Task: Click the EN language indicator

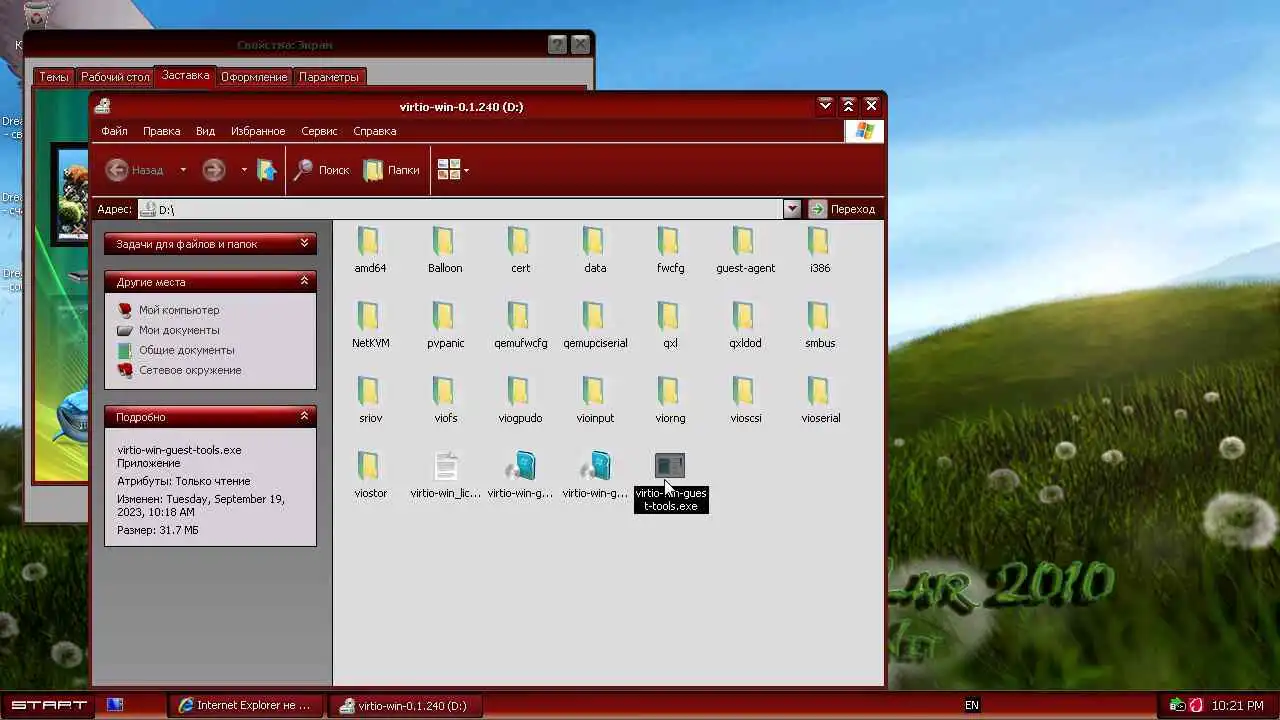Action: click(x=972, y=705)
